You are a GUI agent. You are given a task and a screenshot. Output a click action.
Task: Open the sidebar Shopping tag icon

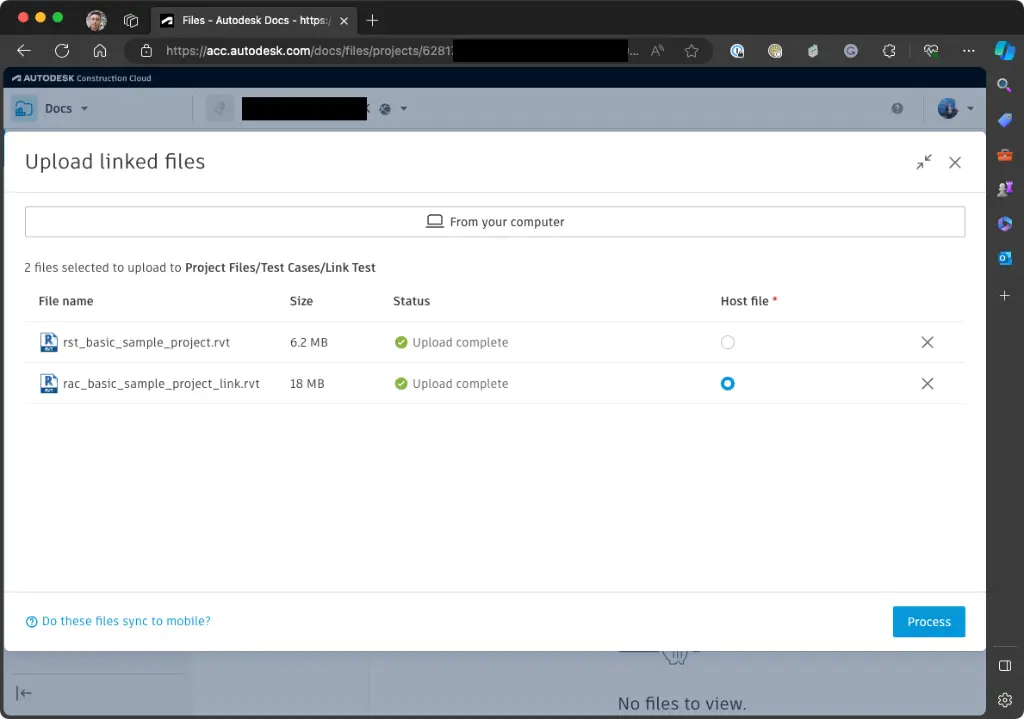pyautogui.click(x=1004, y=120)
